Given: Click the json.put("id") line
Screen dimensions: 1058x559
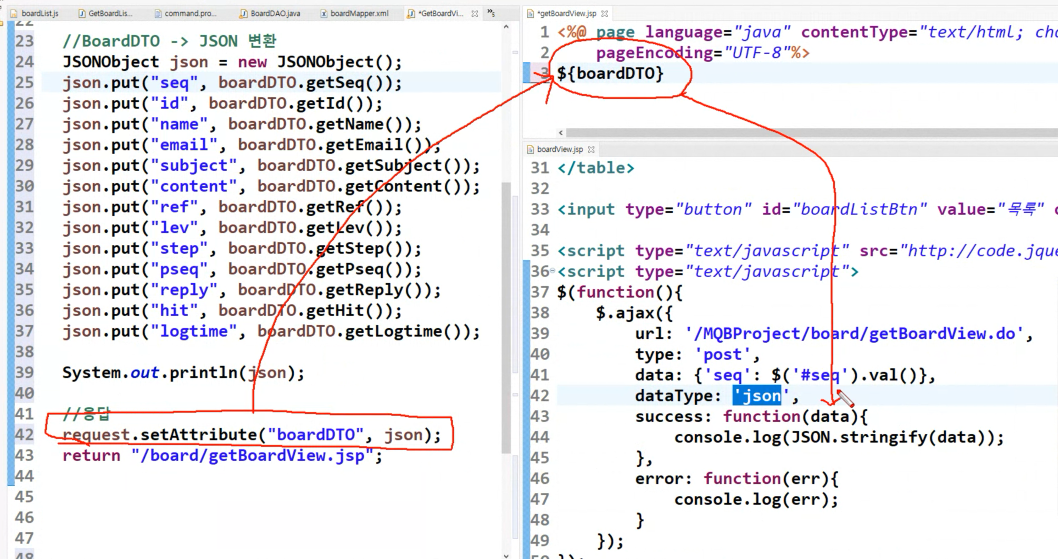Looking at the screenshot, I should (x=222, y=104).
